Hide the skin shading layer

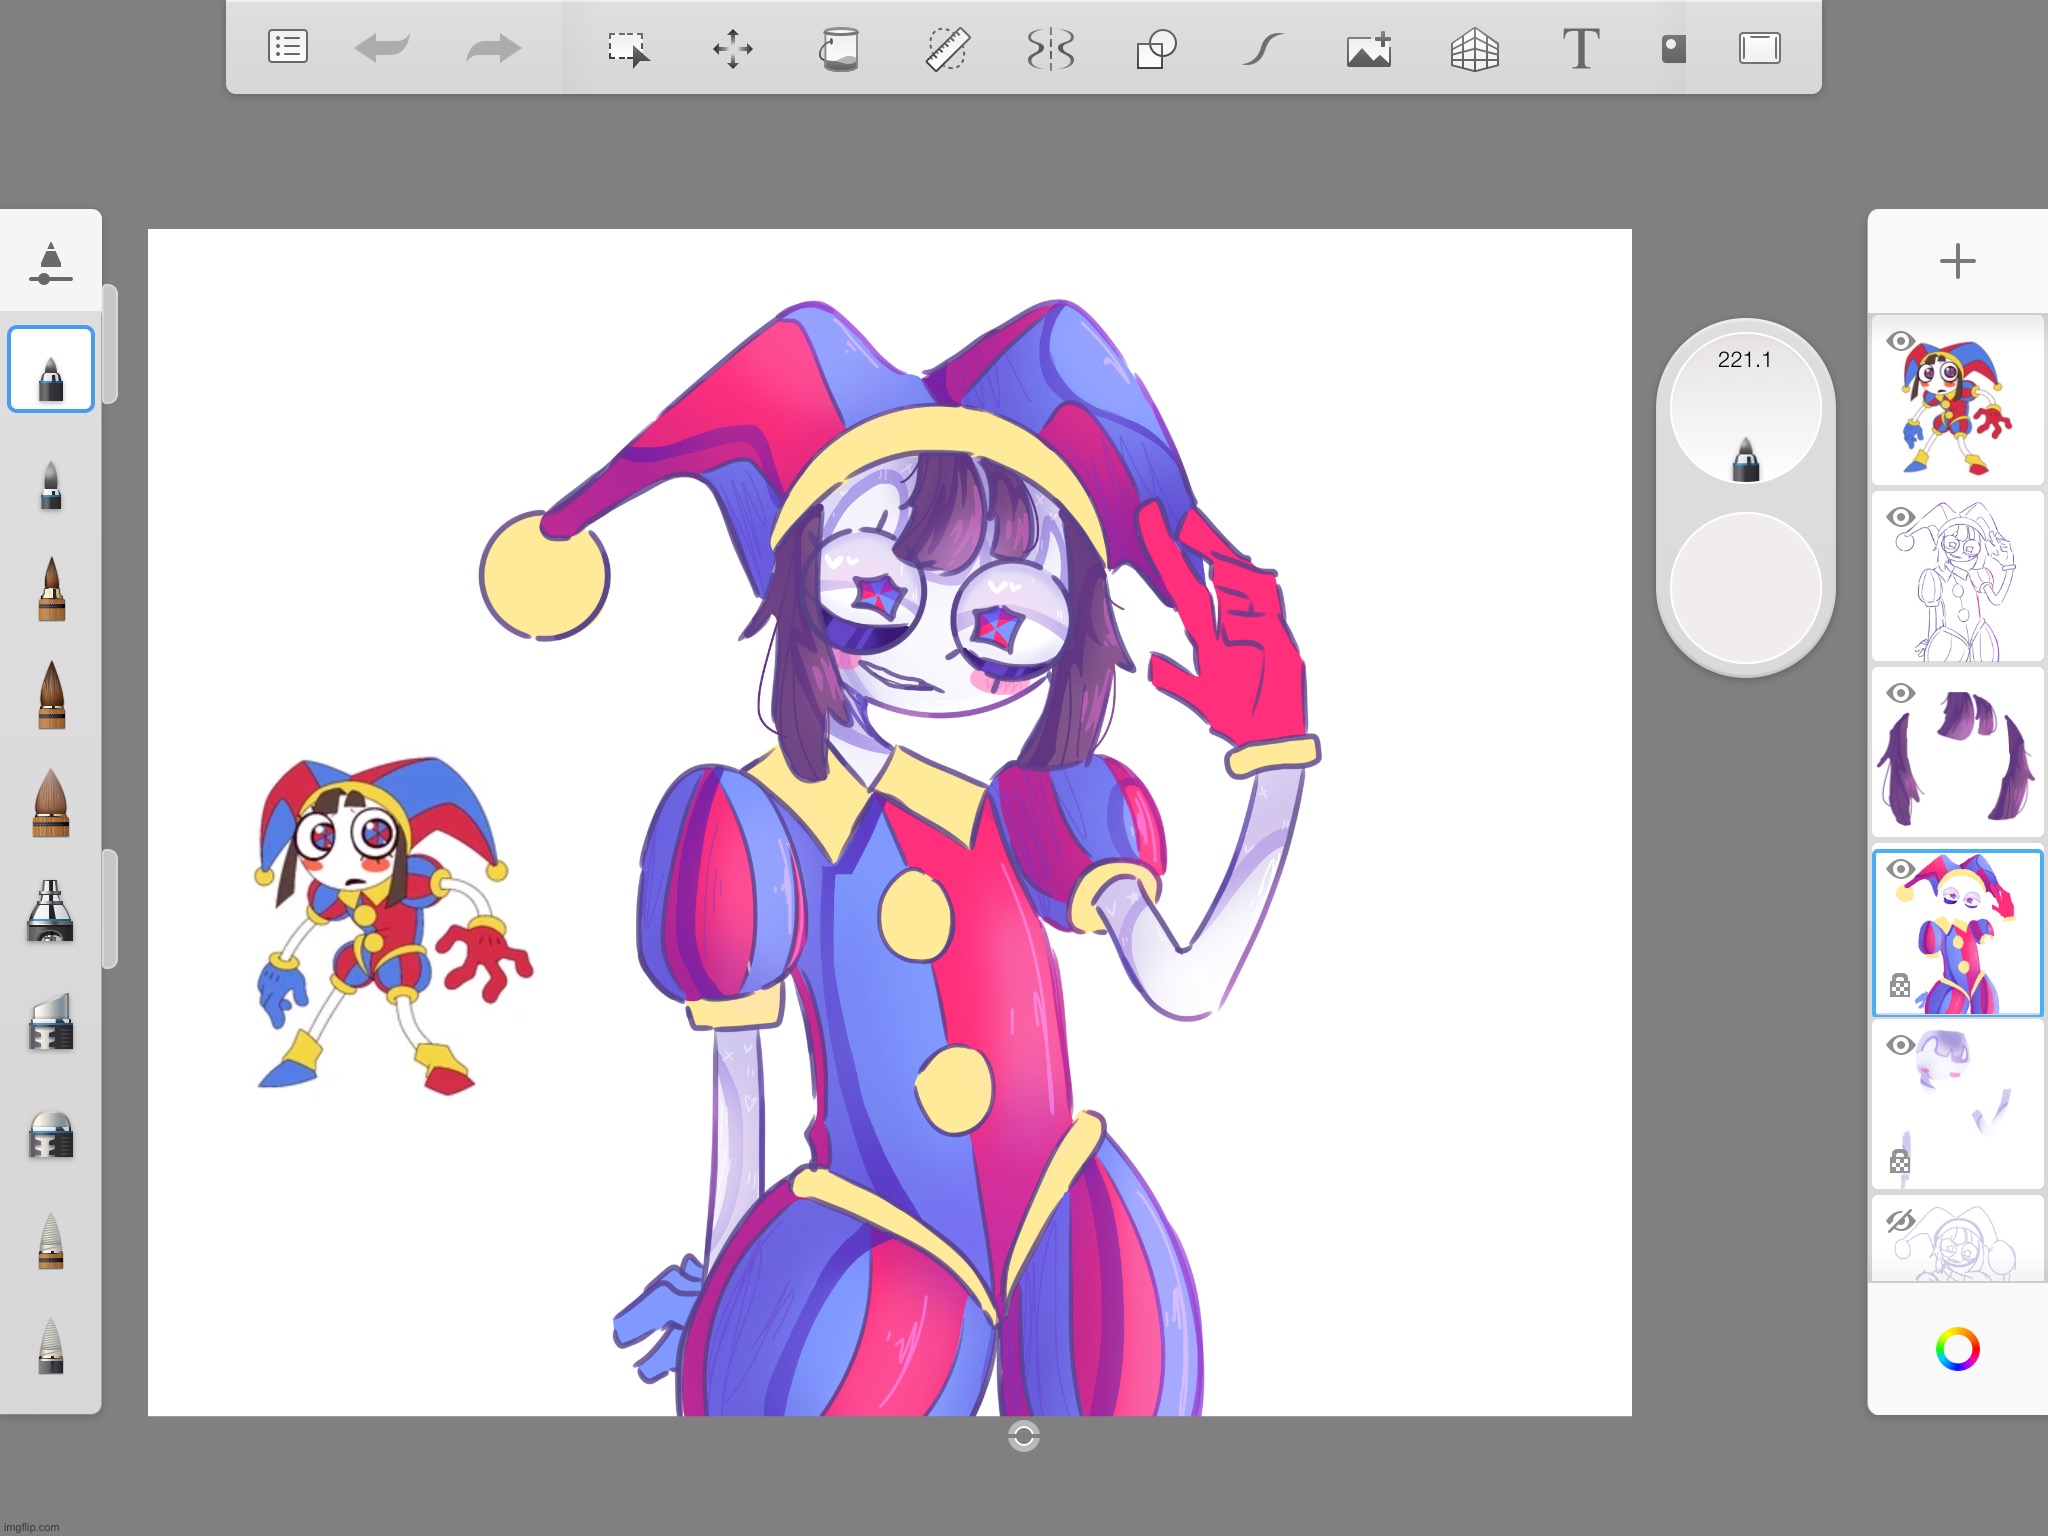(x=1900, y=1045)
